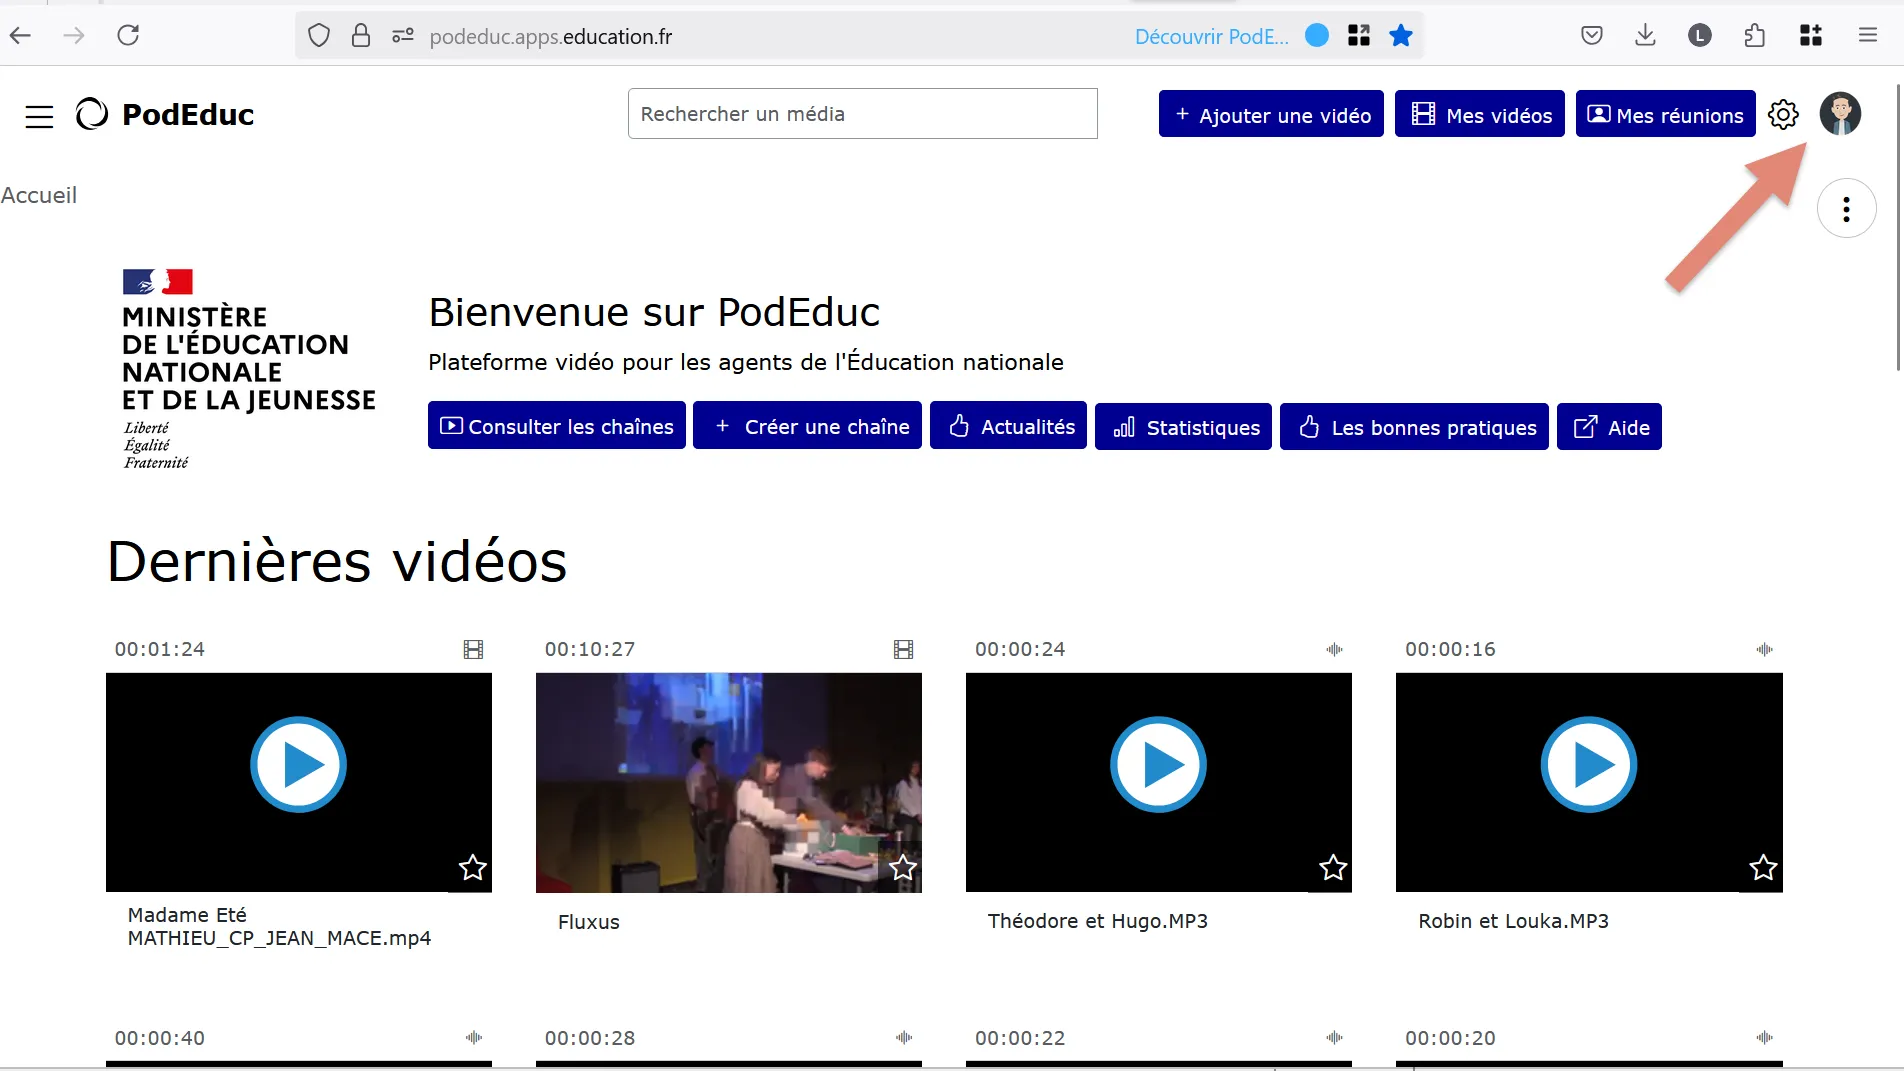Screen dimensions: 1904x1071
Task: Click the podeduc.apps.education.fr address bar URL
Action: pyautogui.click(x=551, y=37)
